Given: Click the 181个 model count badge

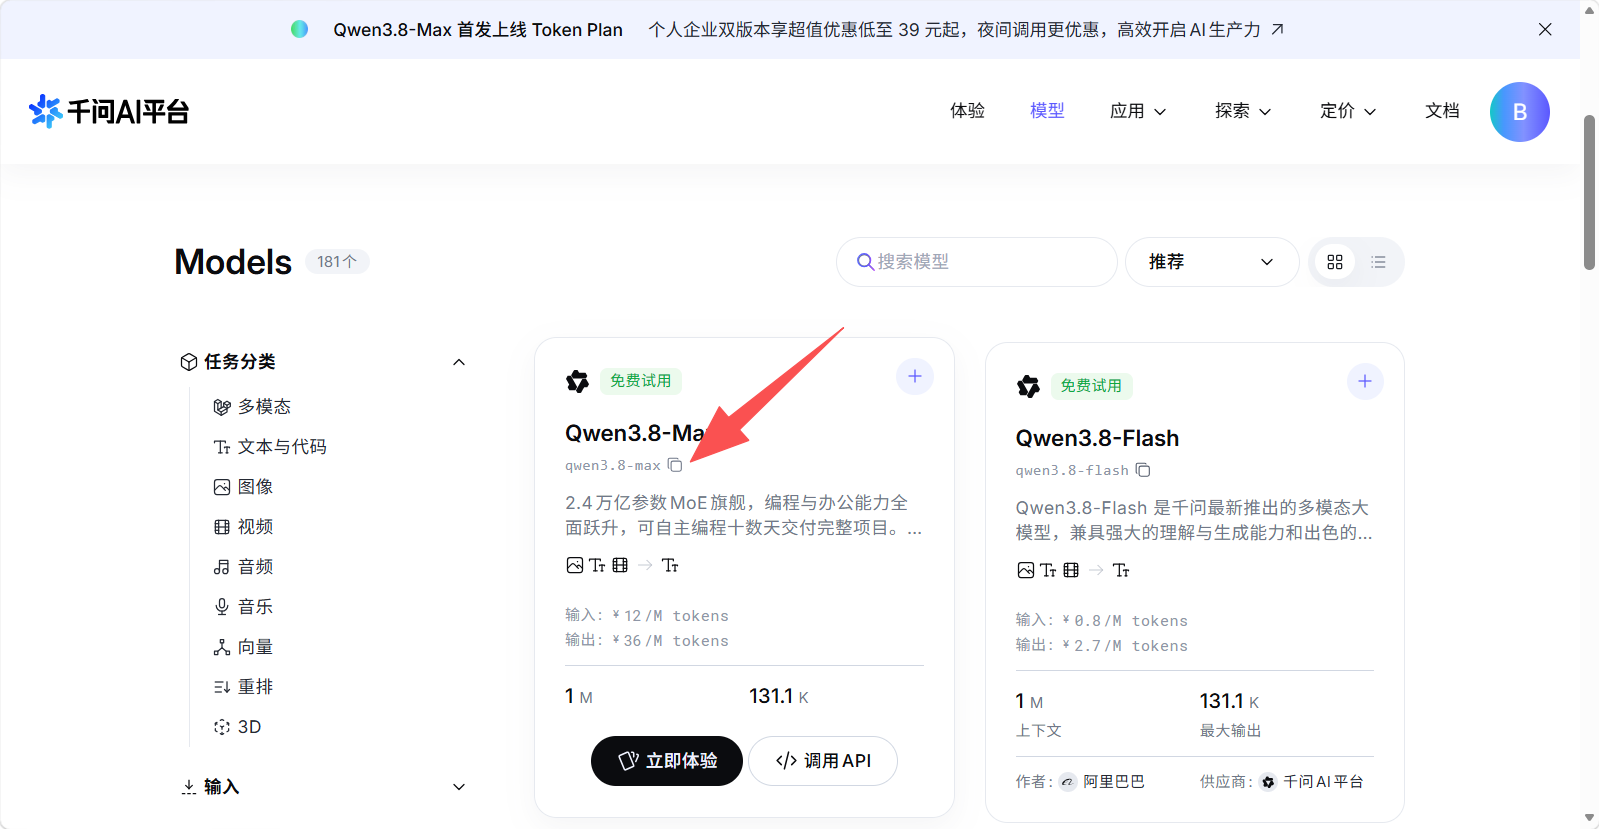Looking at the screenshot, I should [x=337, y=262].
